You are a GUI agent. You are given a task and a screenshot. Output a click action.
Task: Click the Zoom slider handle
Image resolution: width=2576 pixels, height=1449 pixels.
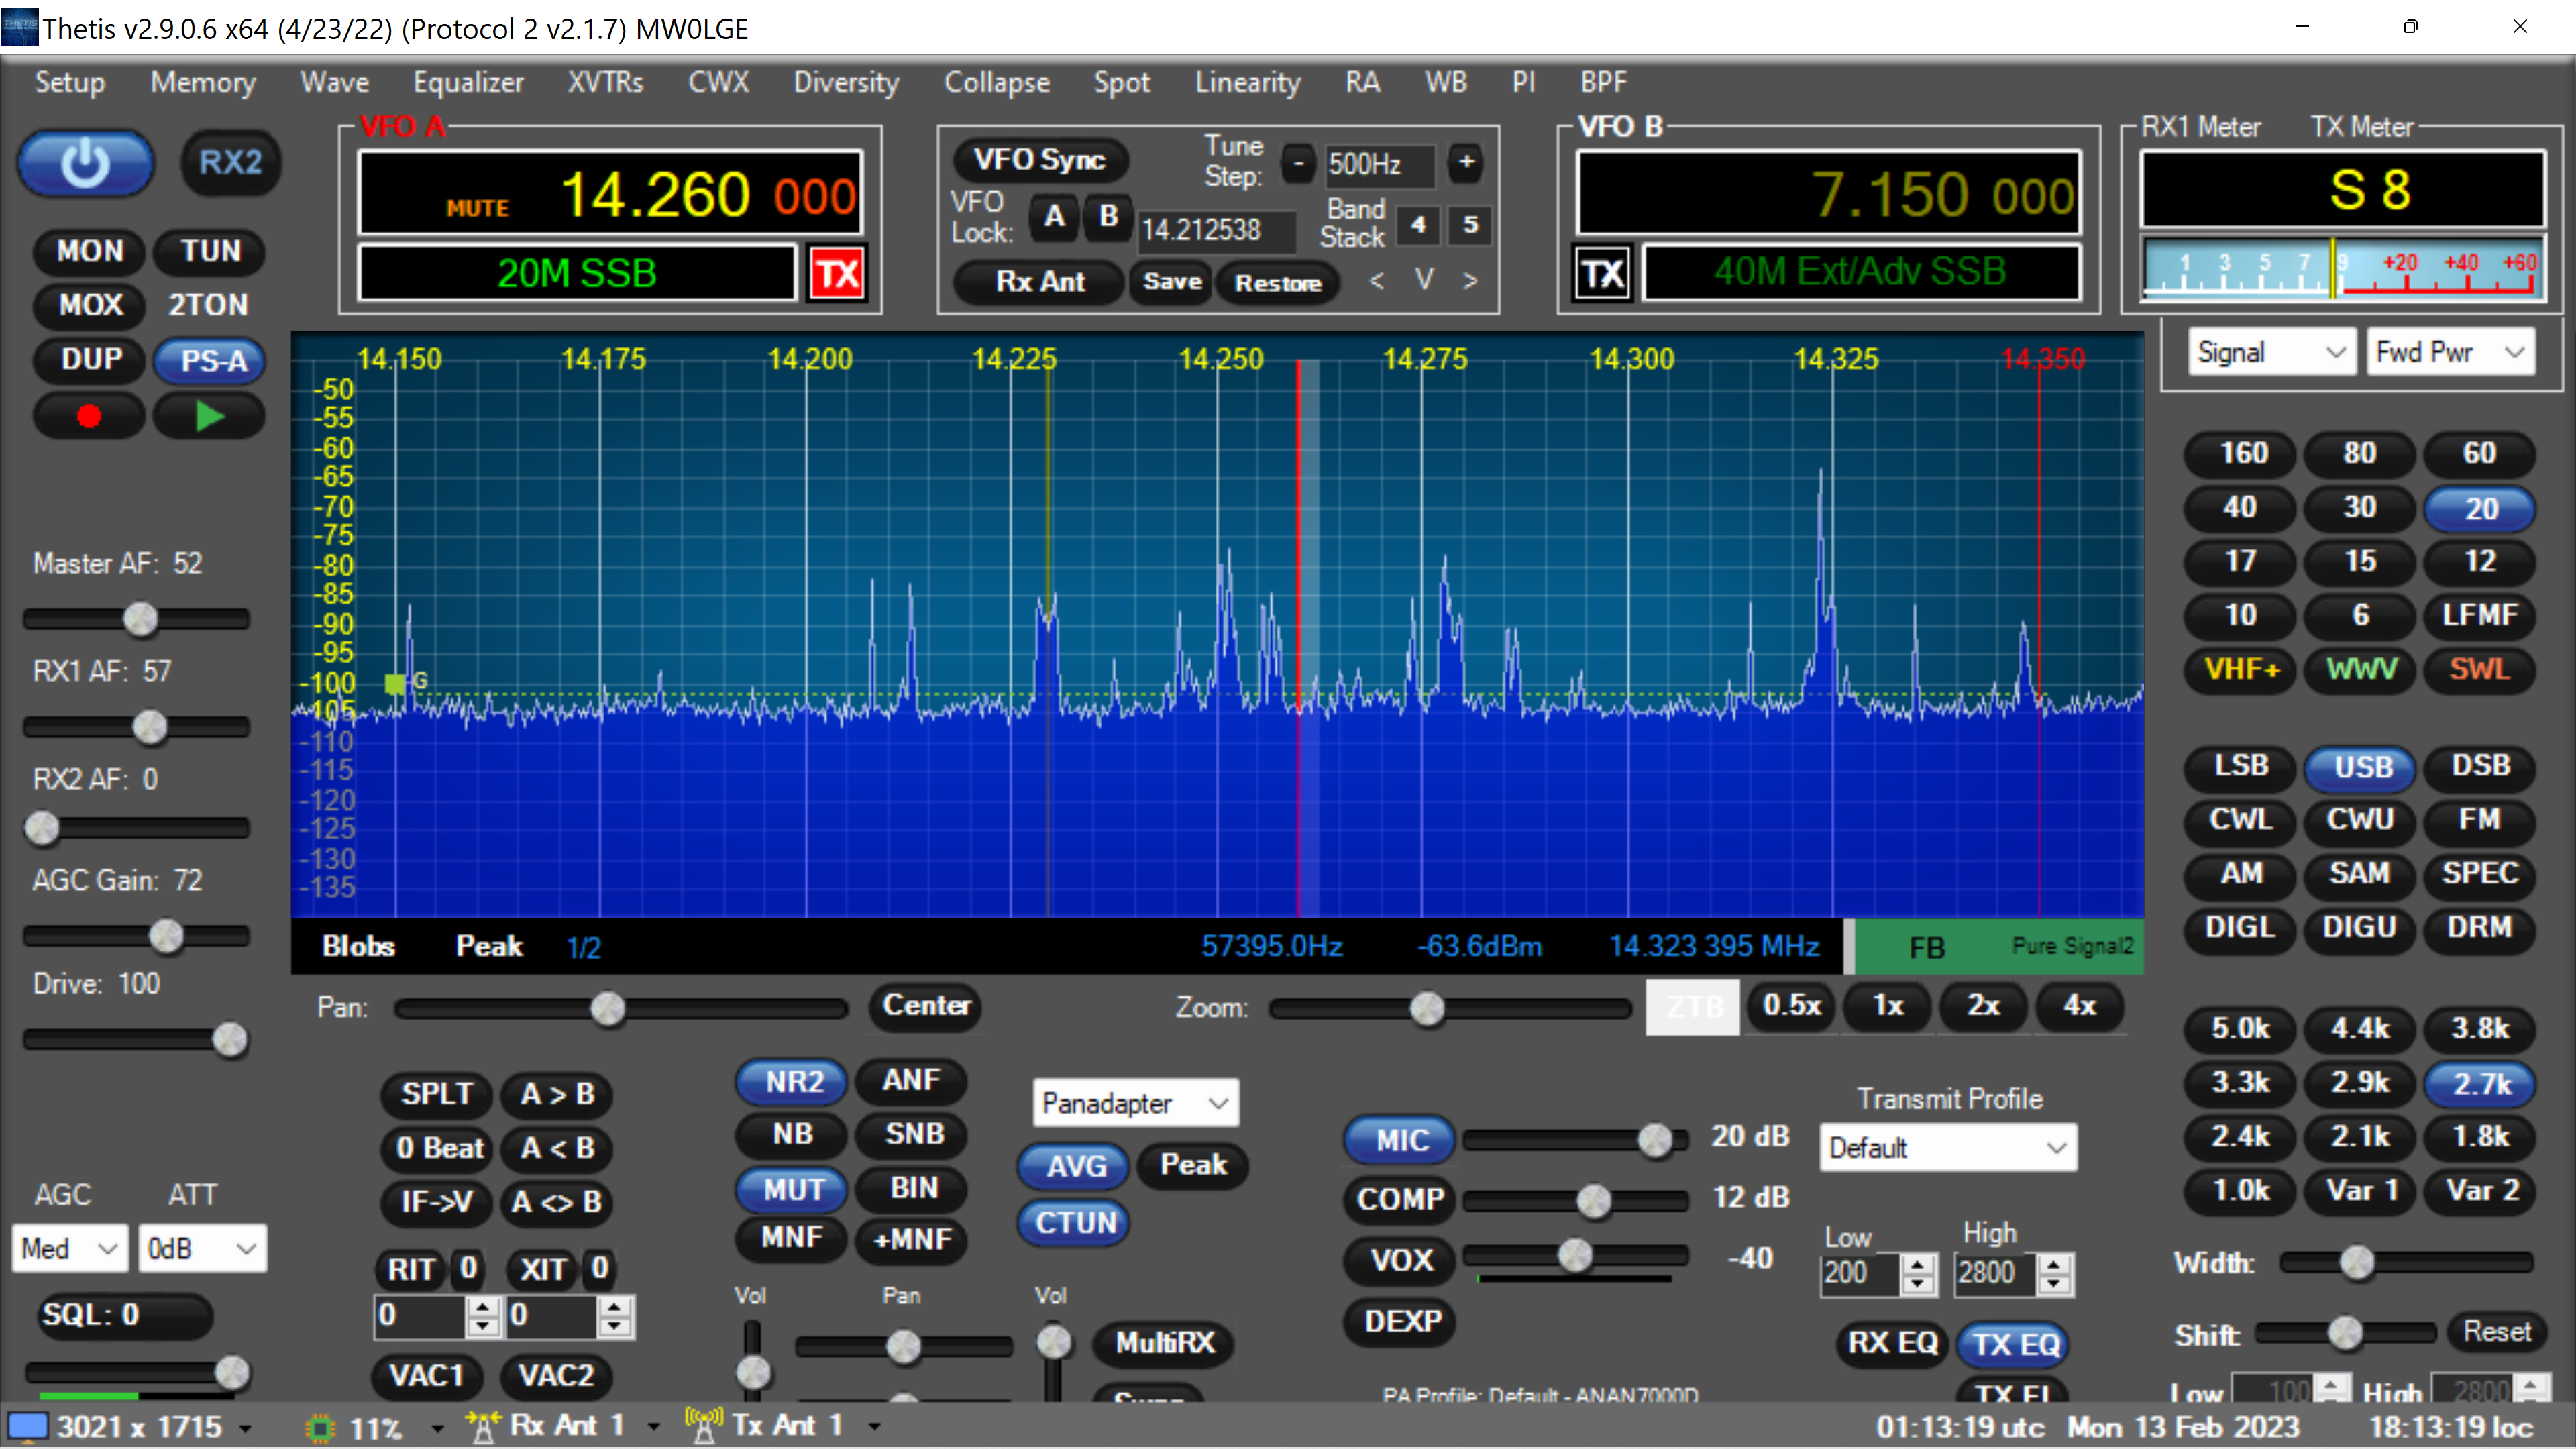click(x=1427, y=1008)
